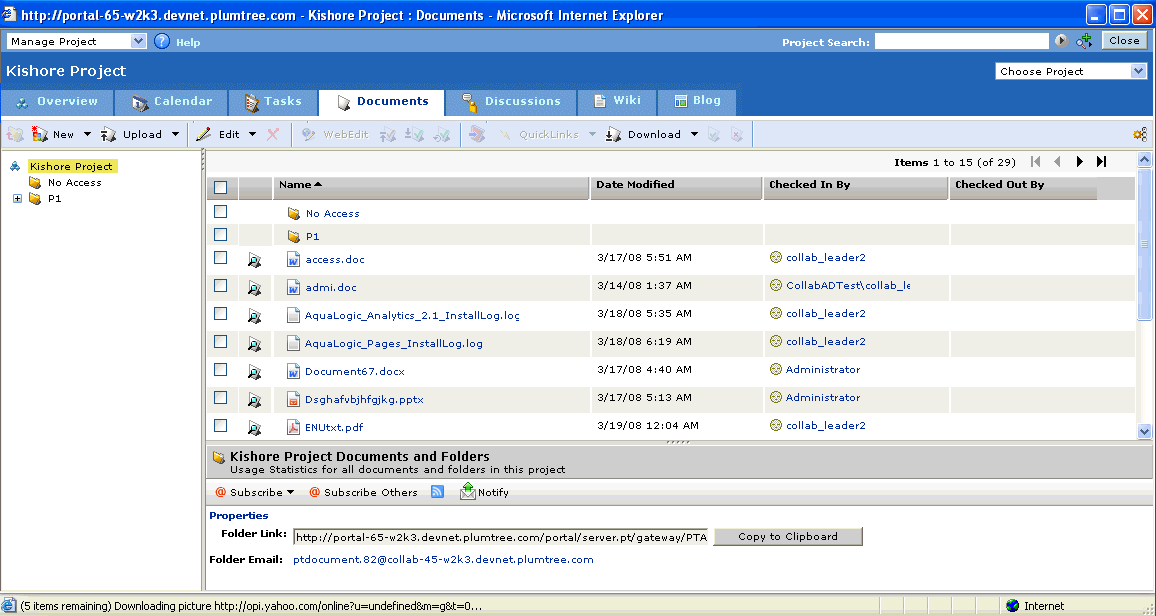The height and width of the screenshot is (616, 1156).
Task: Select No Access folder in tree
Action: [74, 183]
